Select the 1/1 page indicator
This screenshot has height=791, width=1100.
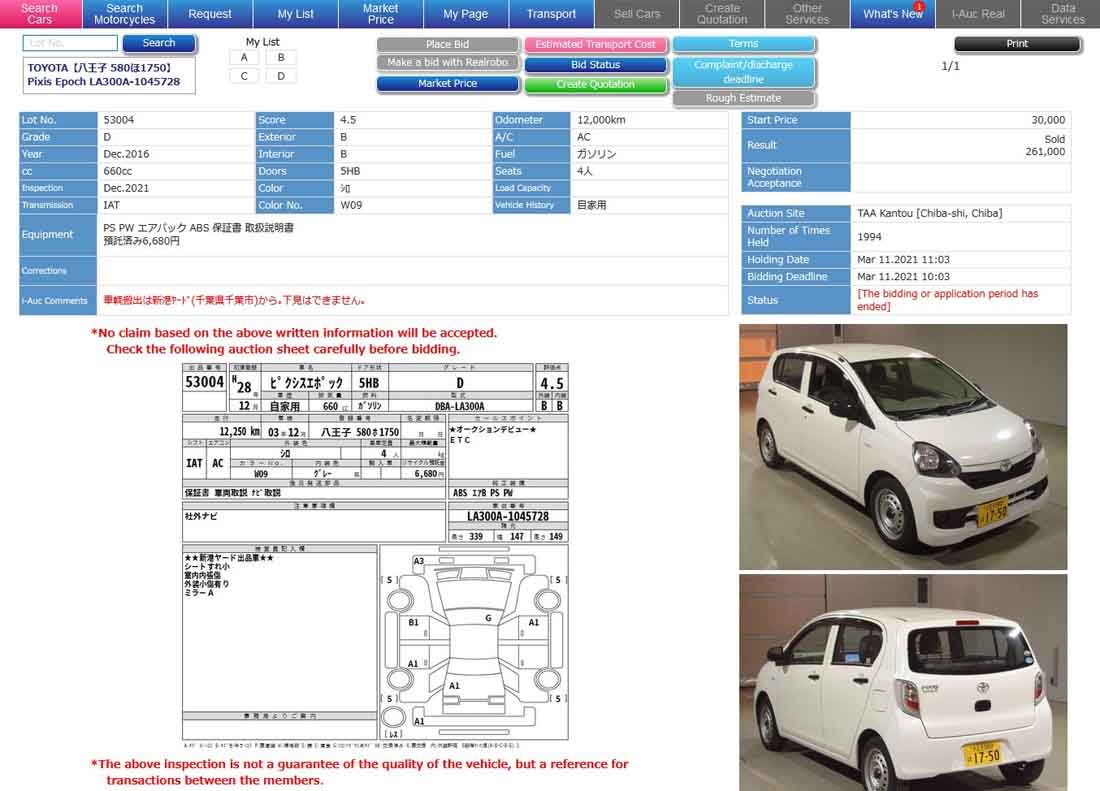coord(951,66)
